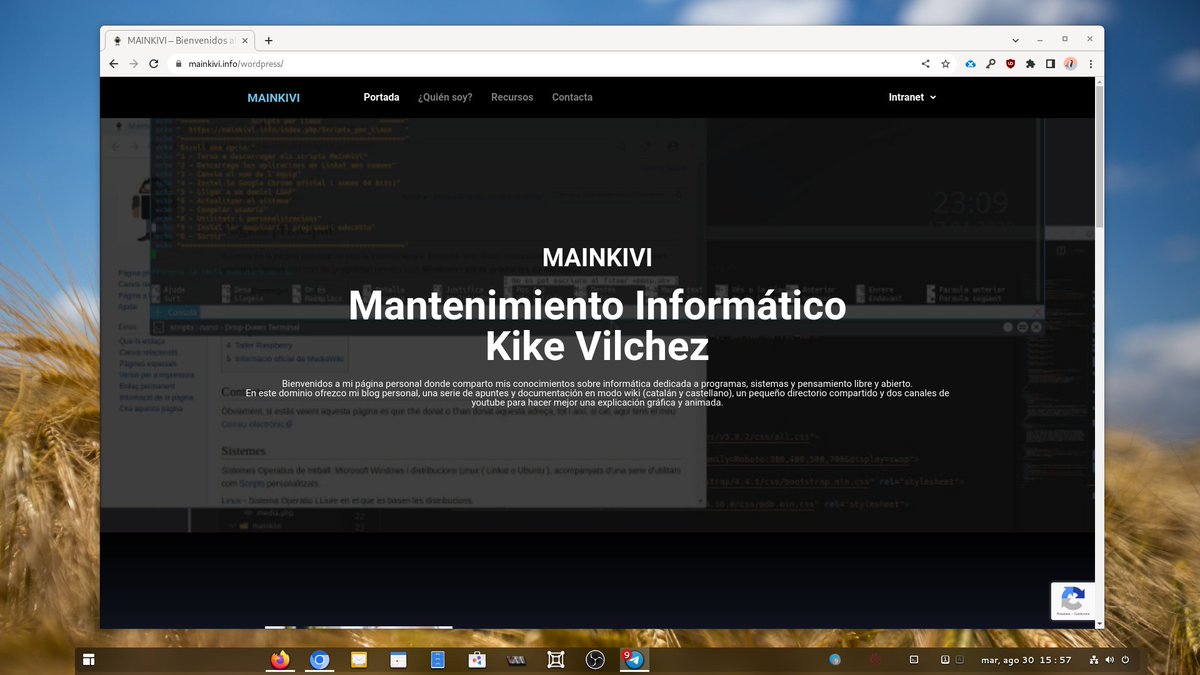Image resolution: width=1200 pixels, height=675 pixels.
Task: Open the Recursos menu item
Action: click(512, 97)
